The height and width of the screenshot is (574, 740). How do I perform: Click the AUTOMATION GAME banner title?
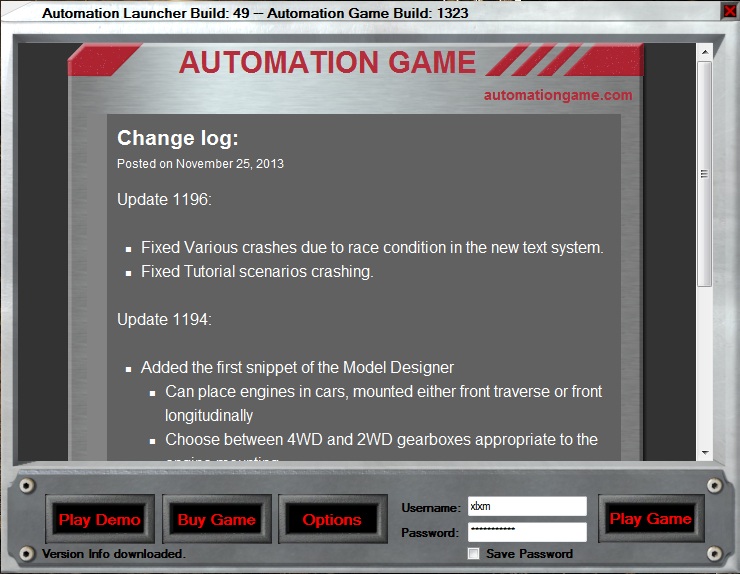(x=327, y=62)
